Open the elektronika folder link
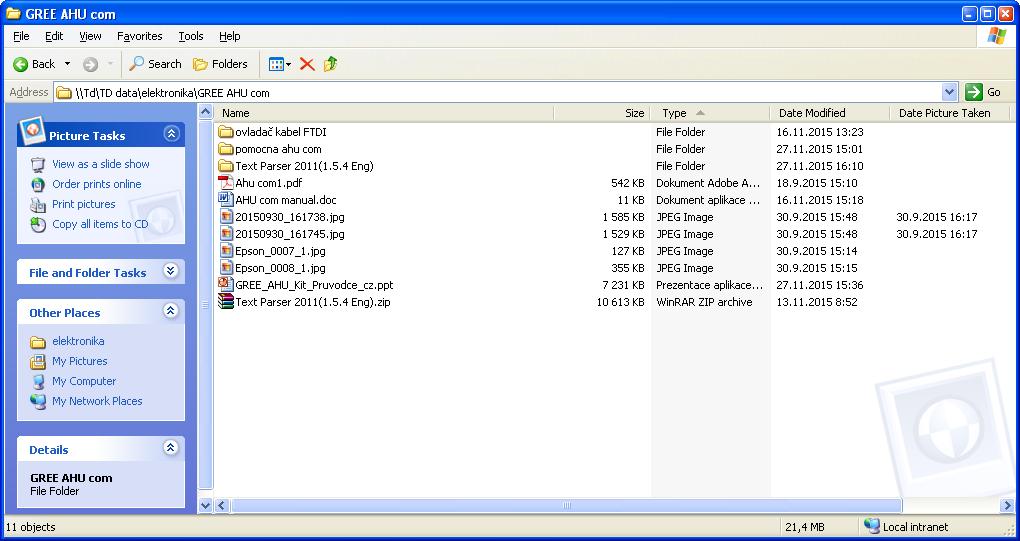This screenshot has height=541, width=1020. [x=78, y=341]
